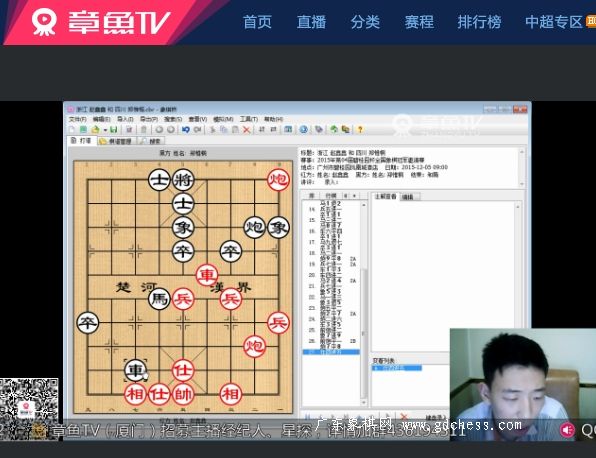Image resolution: width=596 pixels, height=458 pixels.
Task: Go to 首页 in site navigation
Action: pyautogui.click(x=257, y=22)
